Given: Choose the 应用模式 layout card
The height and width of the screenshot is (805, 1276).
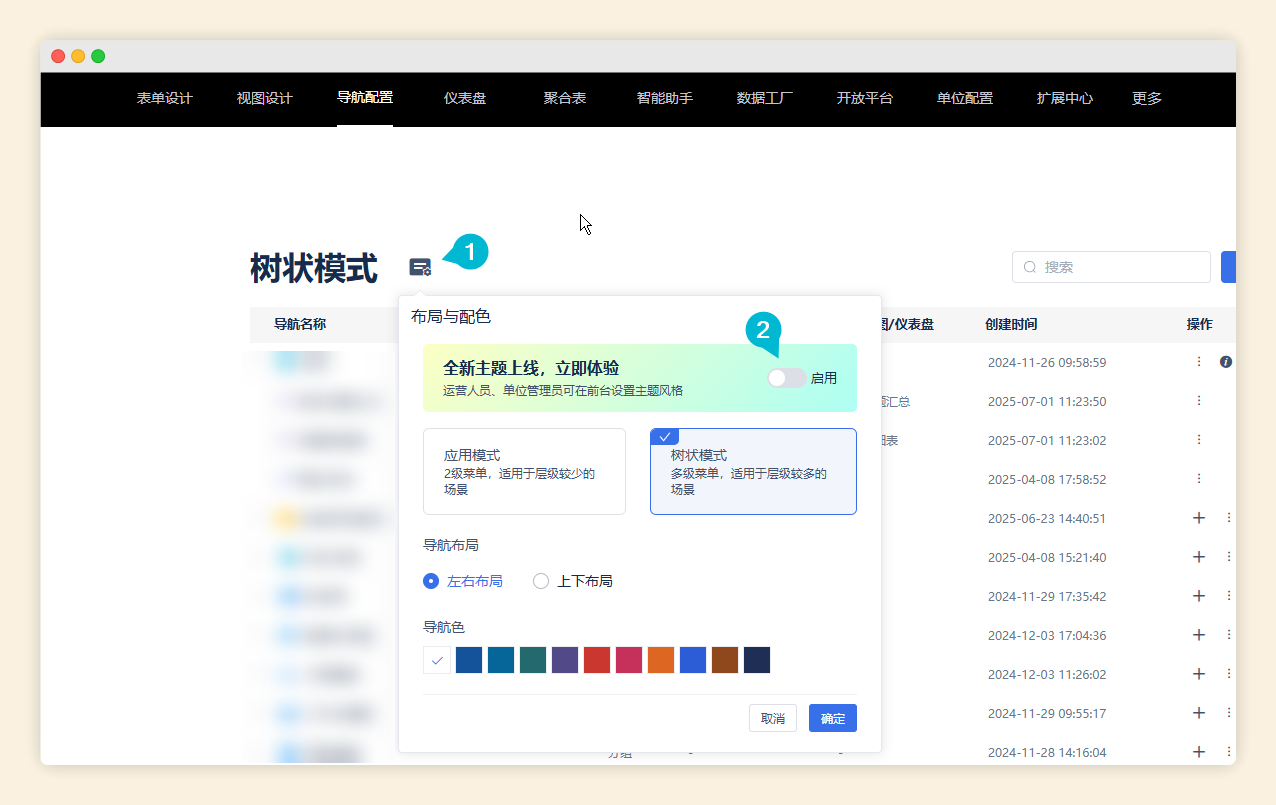Looking at the screenshot, I should (x=524, y=471).
